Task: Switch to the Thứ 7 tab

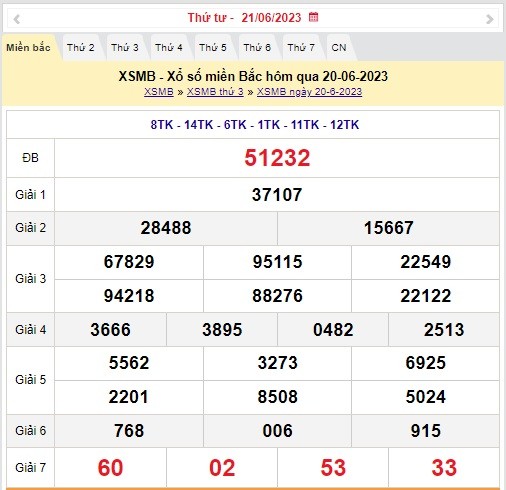Action: coord(301,47)
